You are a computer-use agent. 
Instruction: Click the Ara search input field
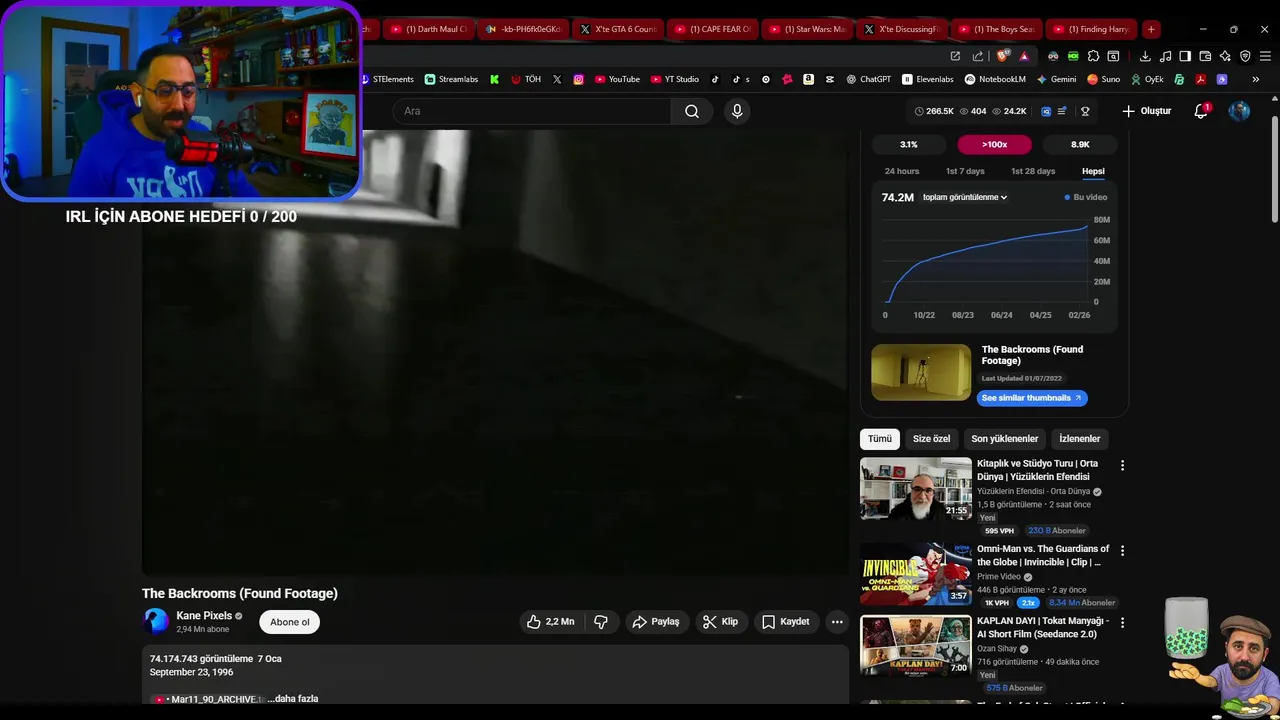tap(532, 111)
